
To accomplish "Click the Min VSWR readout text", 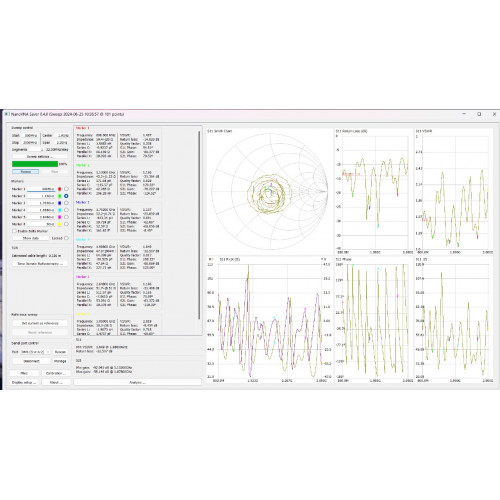I will pyautogui.click(x=102, y=347).
